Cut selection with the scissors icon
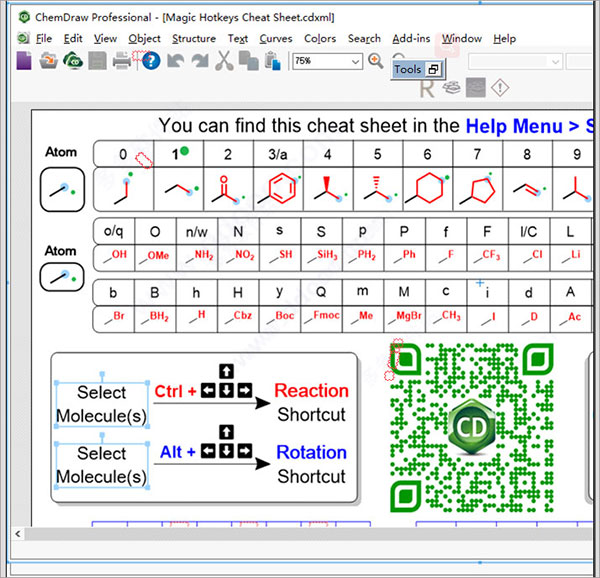 coord(224,60)
